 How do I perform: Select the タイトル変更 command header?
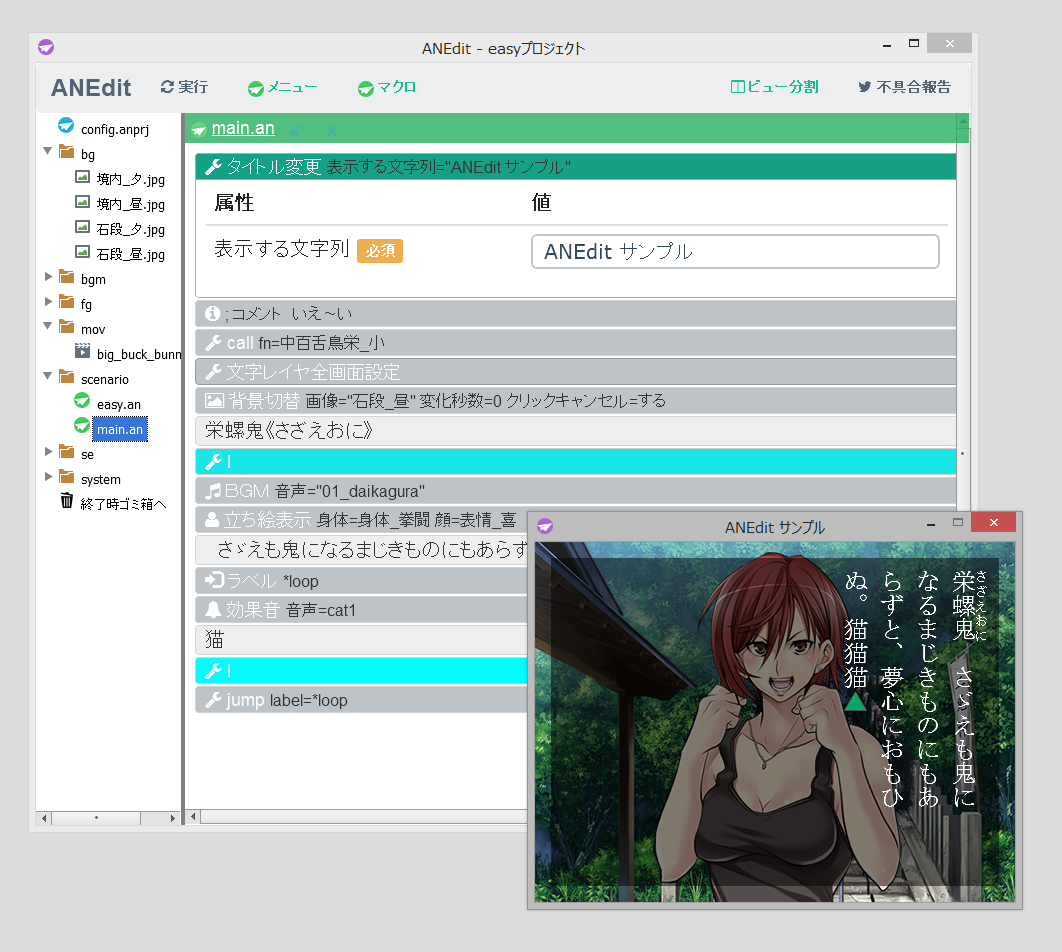click(576, 167)
